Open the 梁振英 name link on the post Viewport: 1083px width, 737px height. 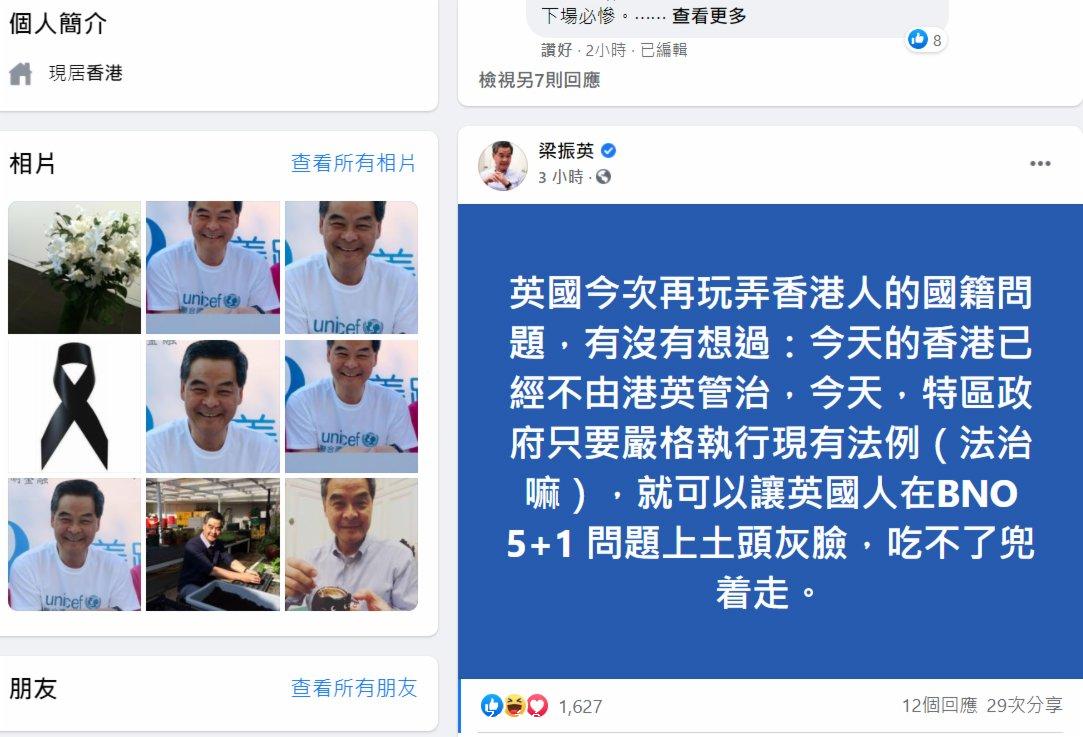[566, 151]
